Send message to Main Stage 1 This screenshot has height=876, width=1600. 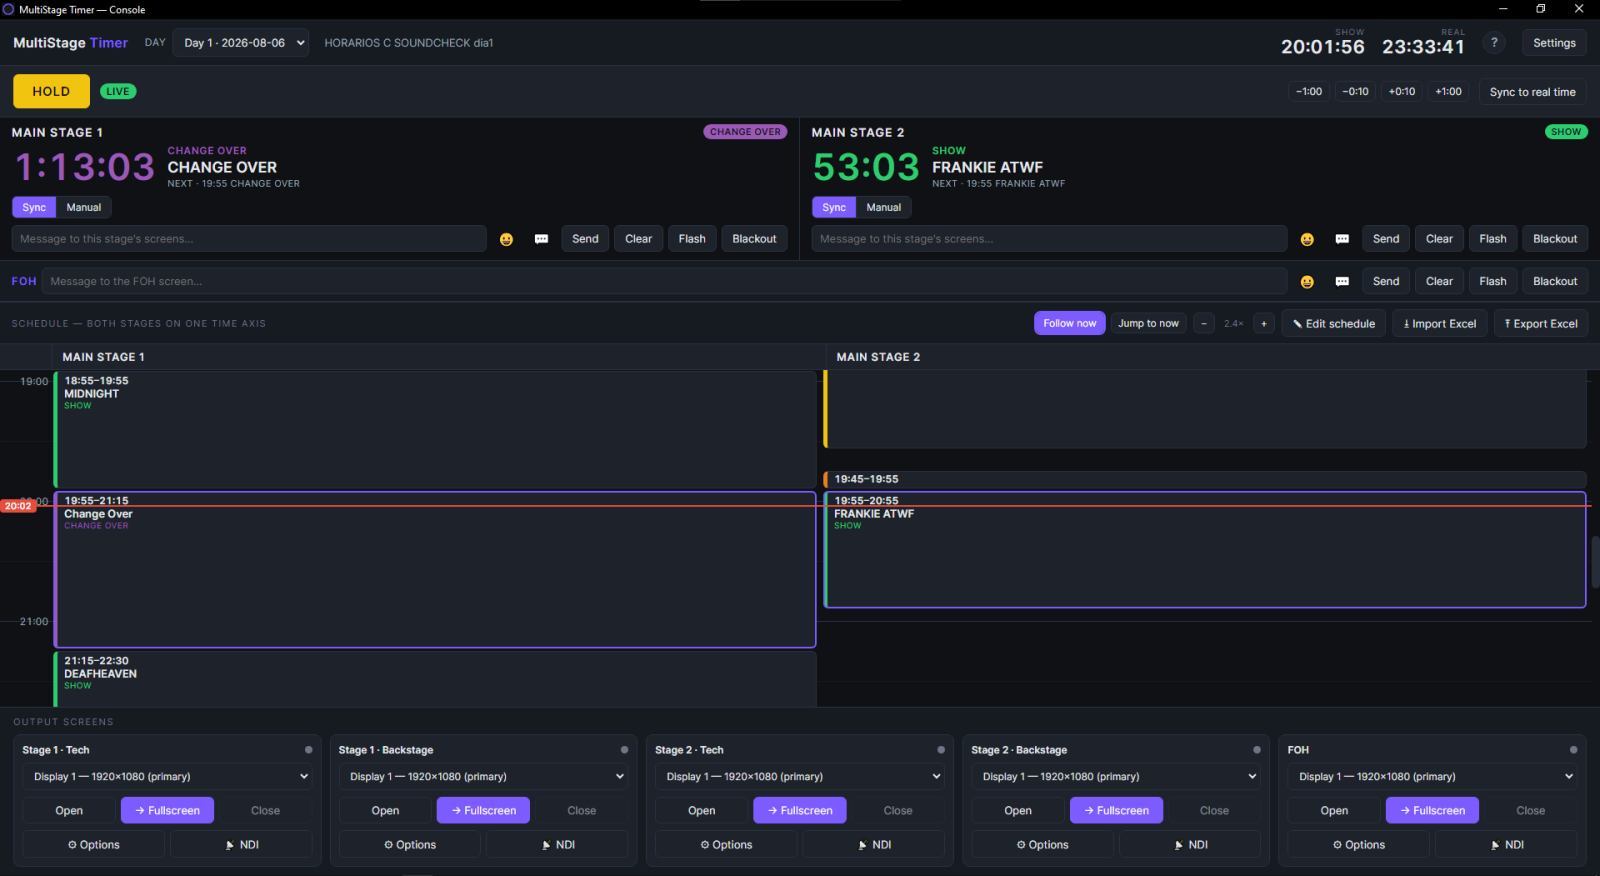(x=585, y=239)
